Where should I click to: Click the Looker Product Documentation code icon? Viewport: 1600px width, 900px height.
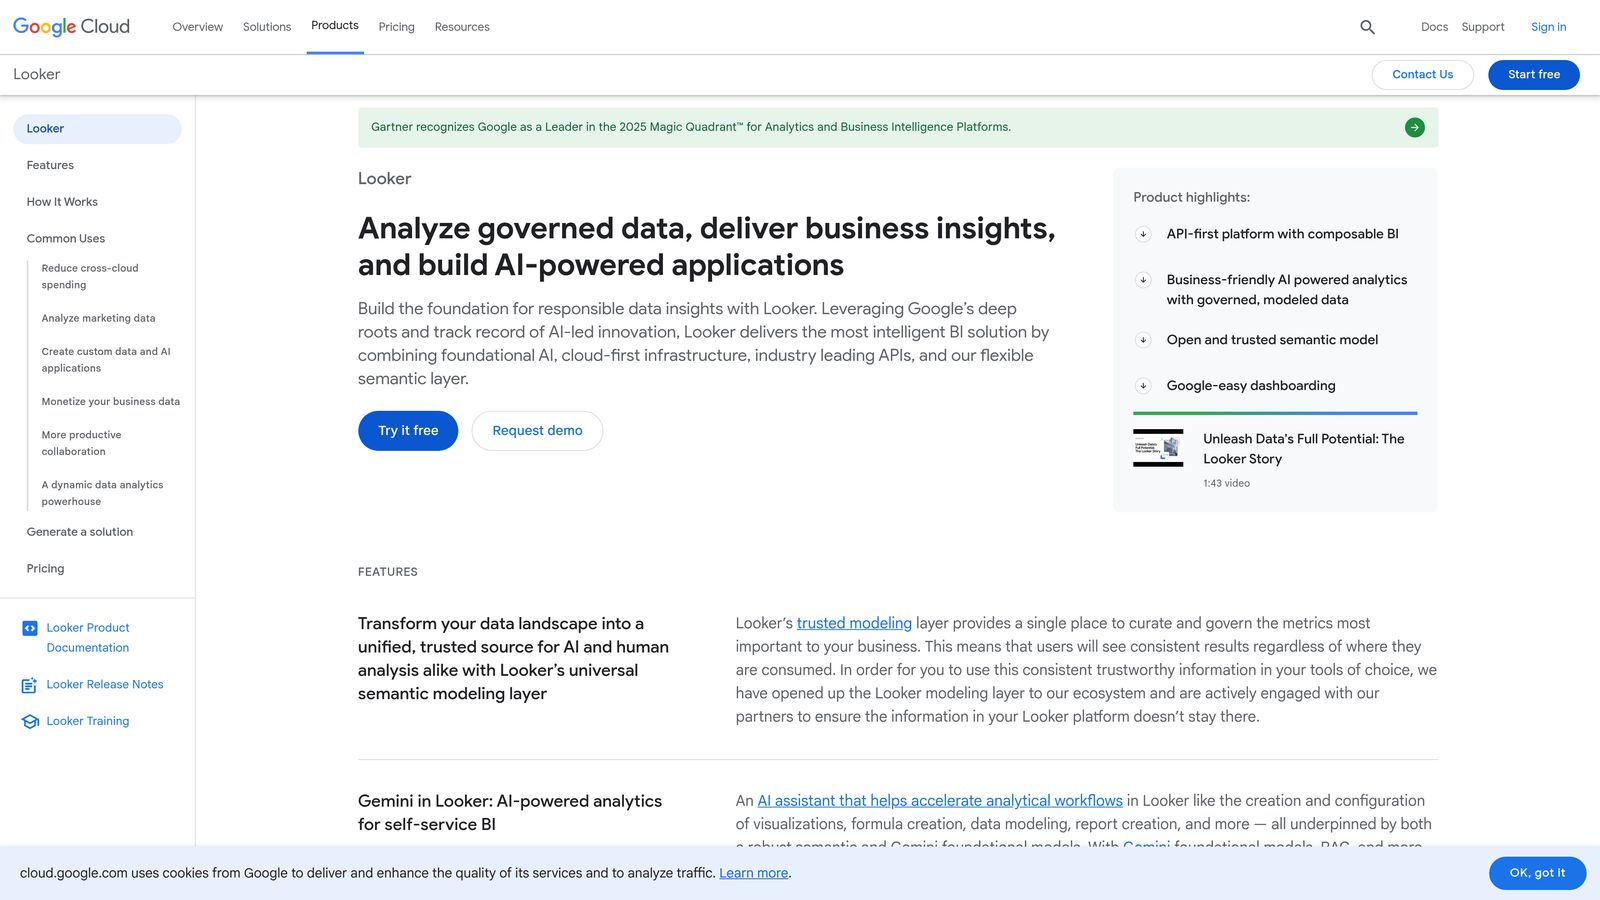[30, 628]
